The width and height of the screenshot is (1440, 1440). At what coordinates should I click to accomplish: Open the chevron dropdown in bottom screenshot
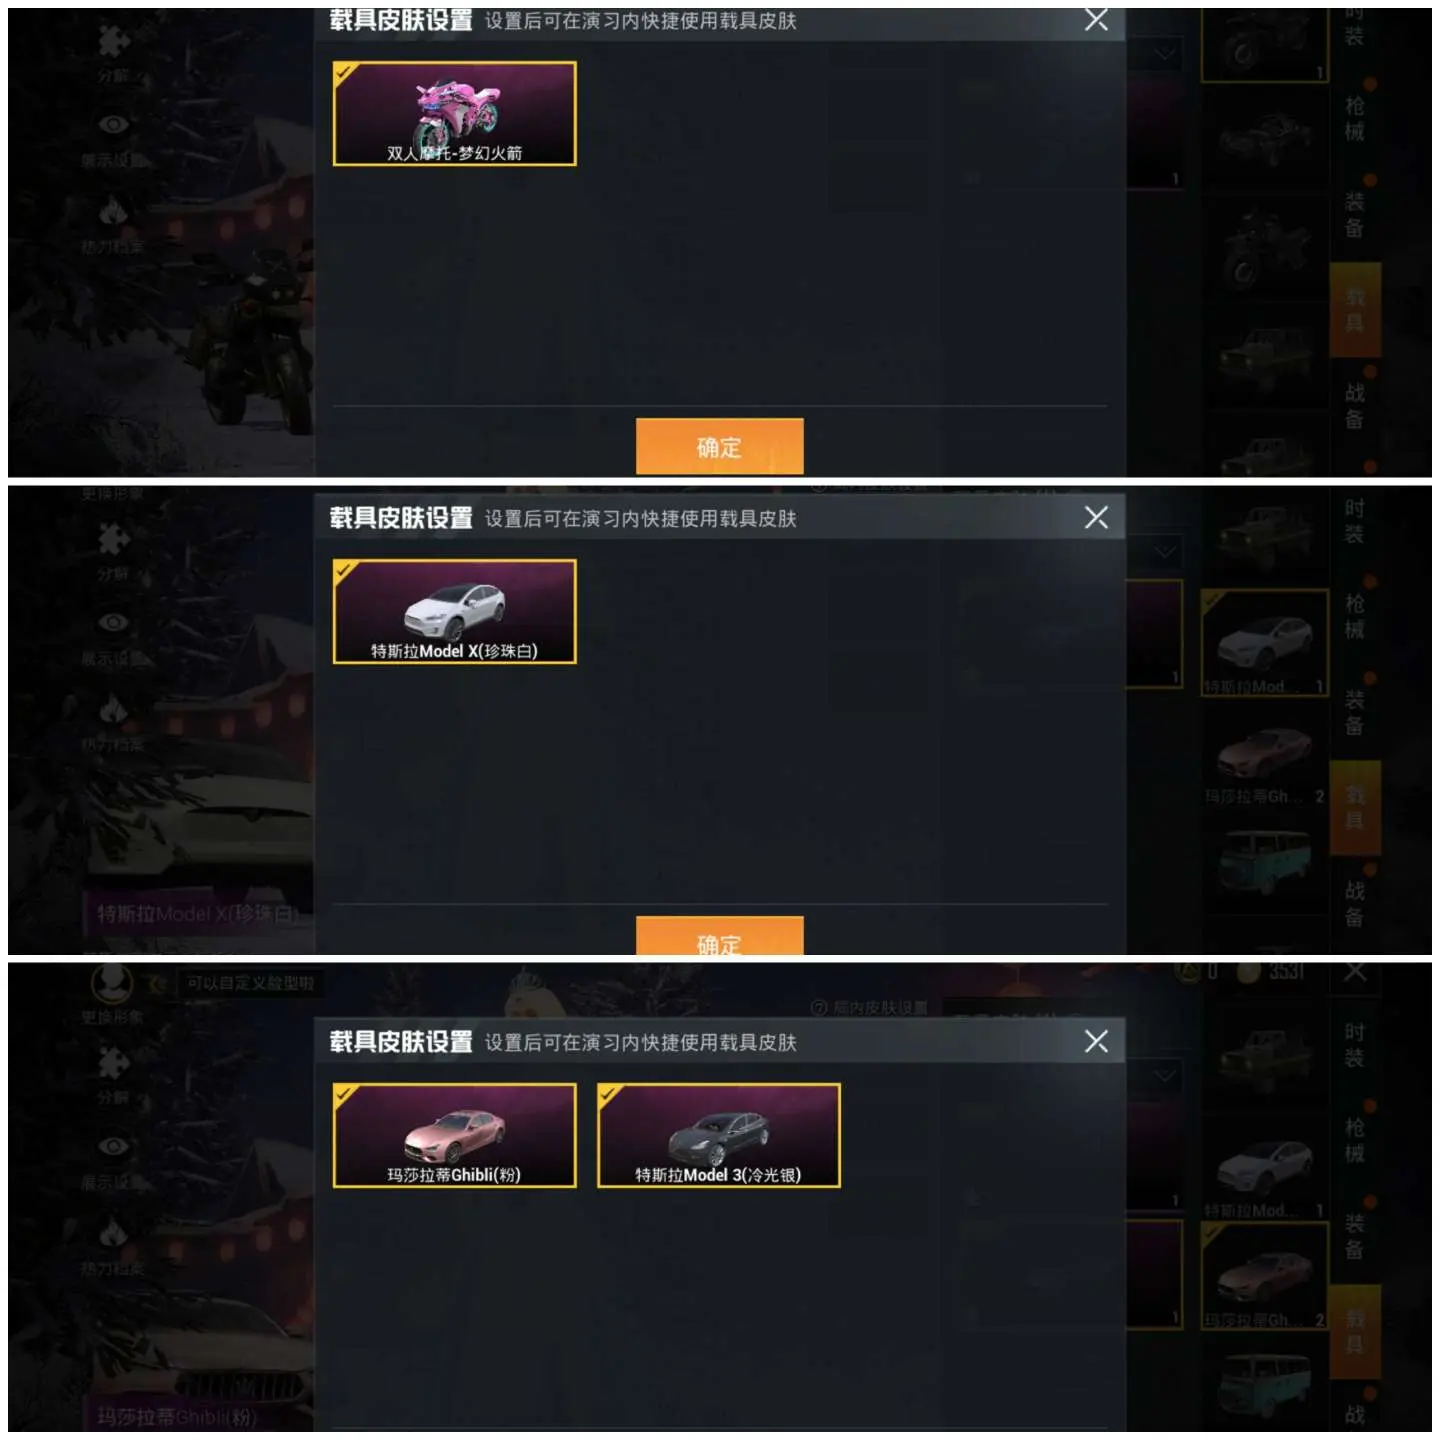point(1165,1076)
